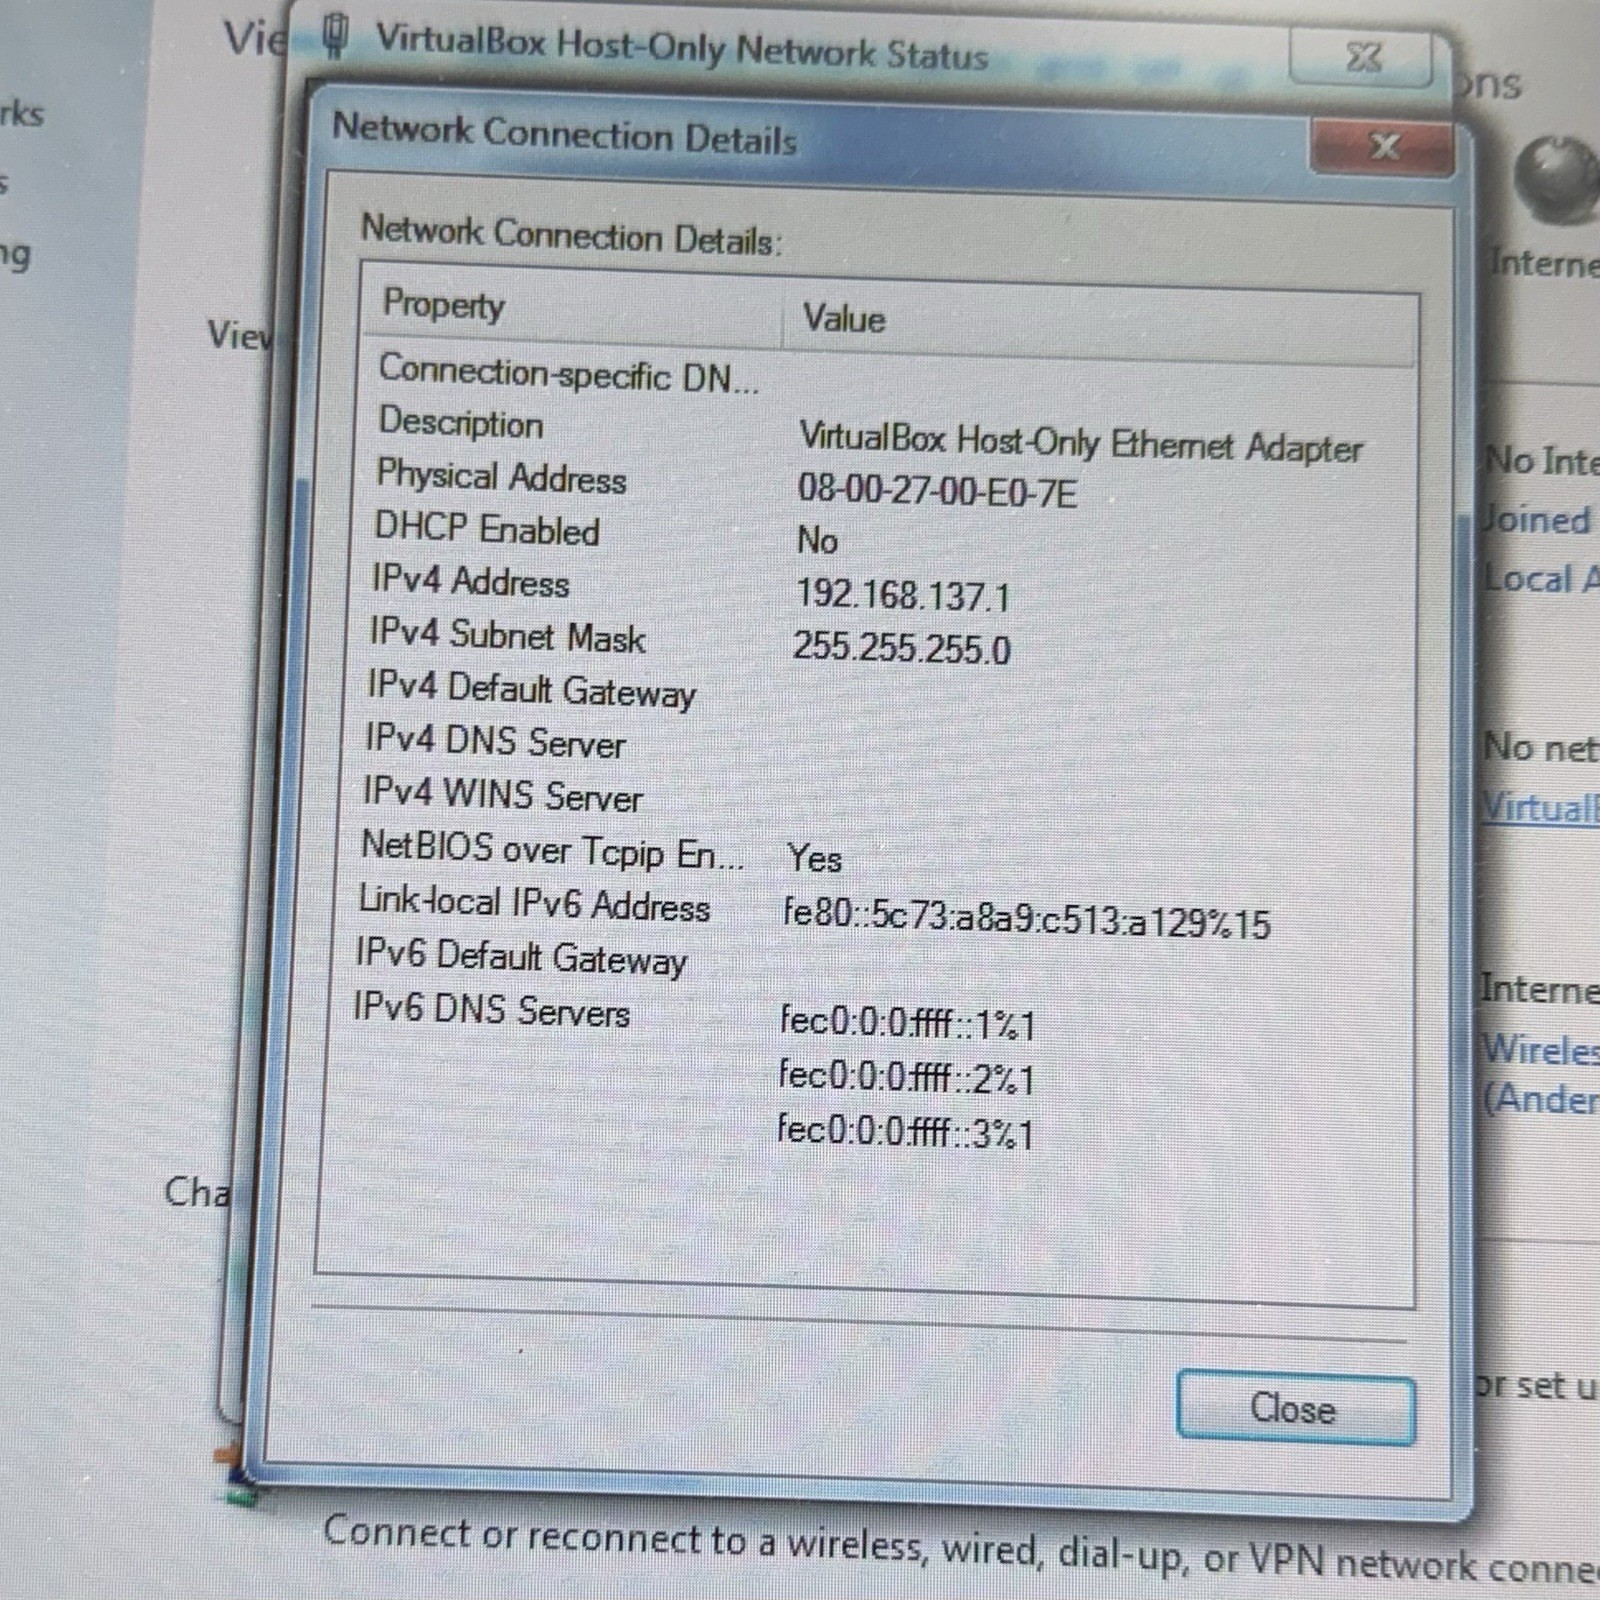Select the DHCP Enabled property
This screenshot has height=1600, width=1600.
click(x=487, y=528)
